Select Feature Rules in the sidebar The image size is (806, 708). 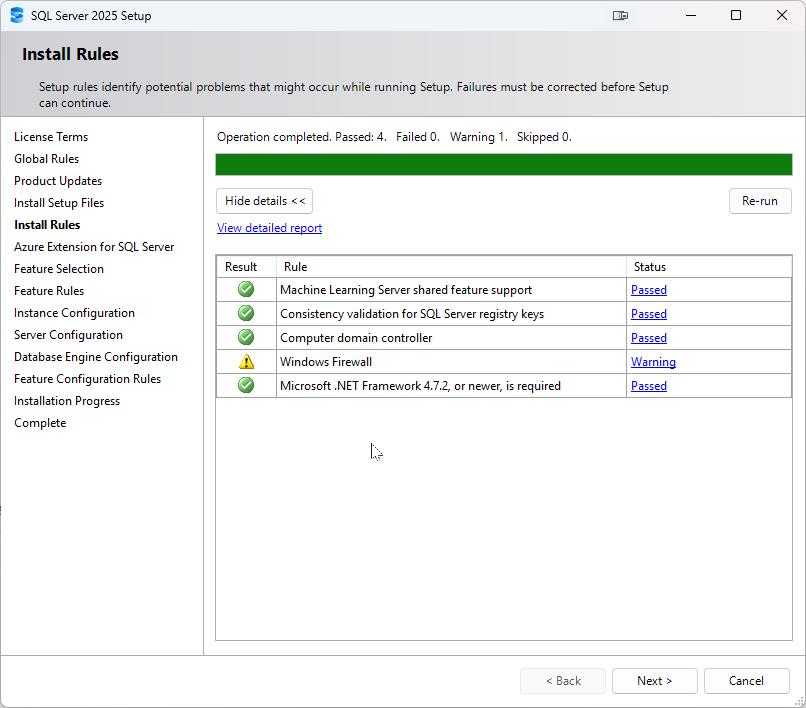(49, 291)
